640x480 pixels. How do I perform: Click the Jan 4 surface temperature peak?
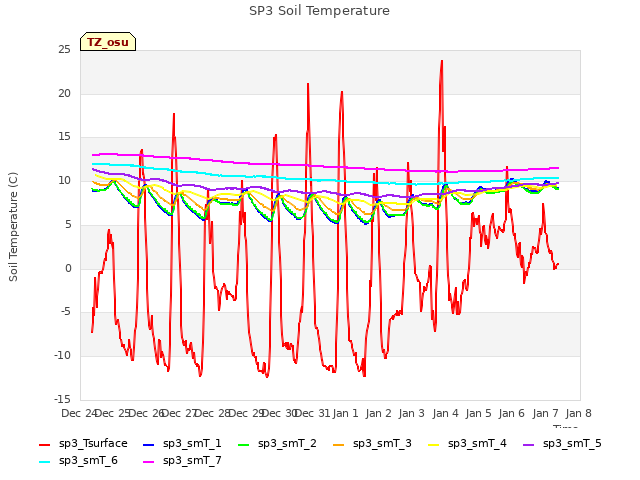click(442, 61)
